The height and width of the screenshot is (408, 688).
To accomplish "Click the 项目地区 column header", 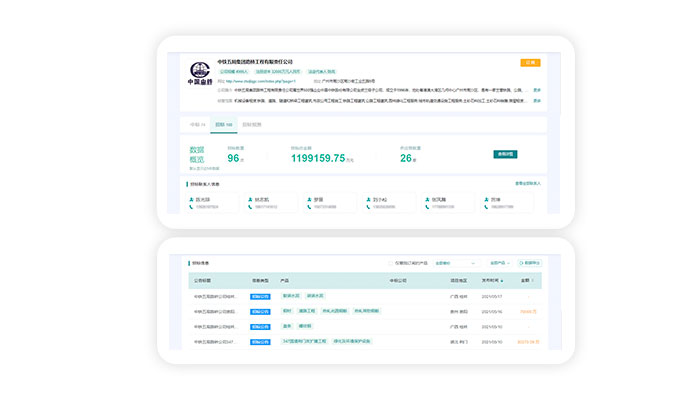I will [459, 280].
